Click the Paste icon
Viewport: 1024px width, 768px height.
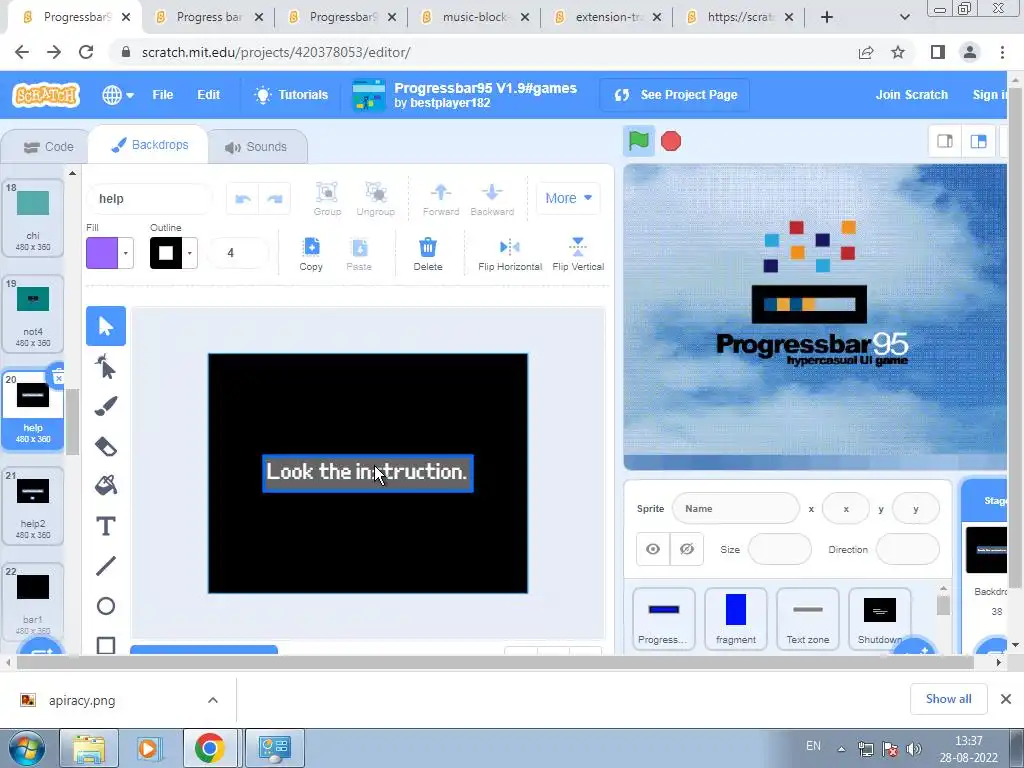(359, 253)
